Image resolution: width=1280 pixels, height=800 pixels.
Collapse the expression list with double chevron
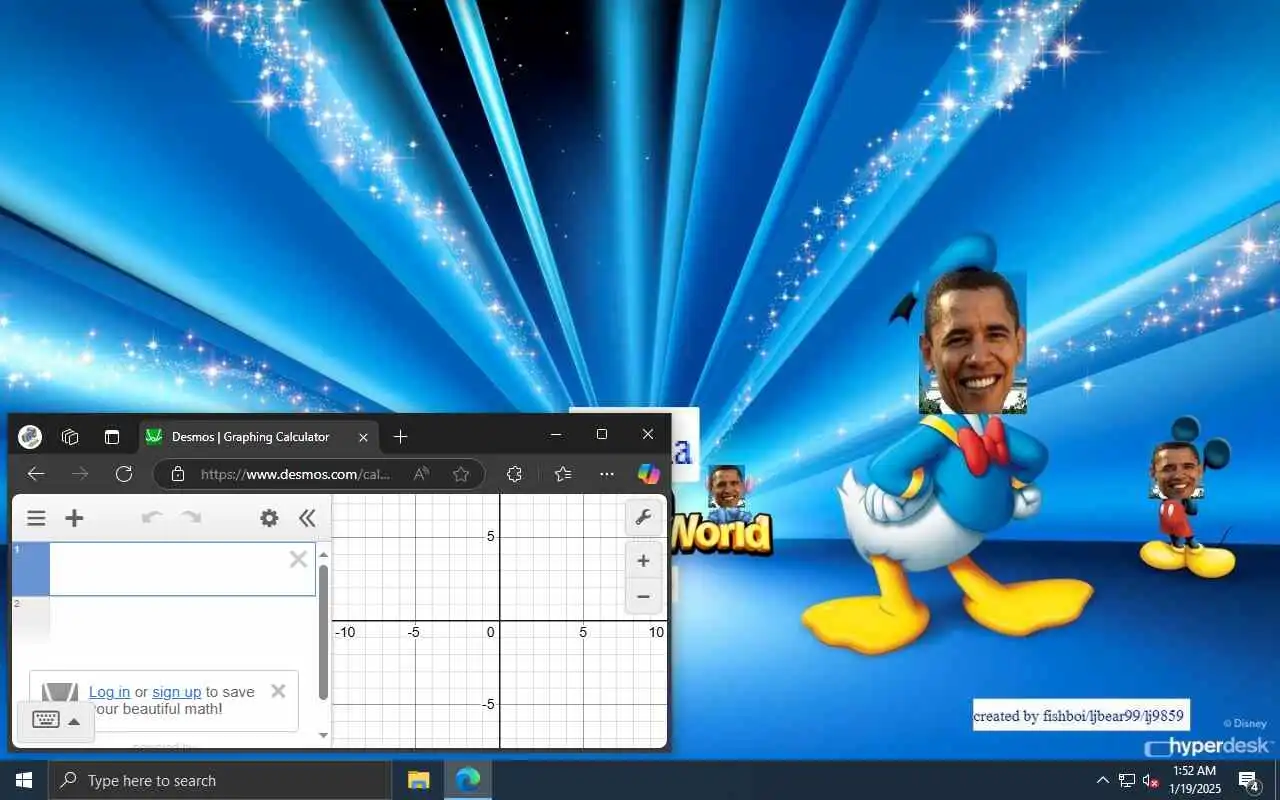coord(307,518)
